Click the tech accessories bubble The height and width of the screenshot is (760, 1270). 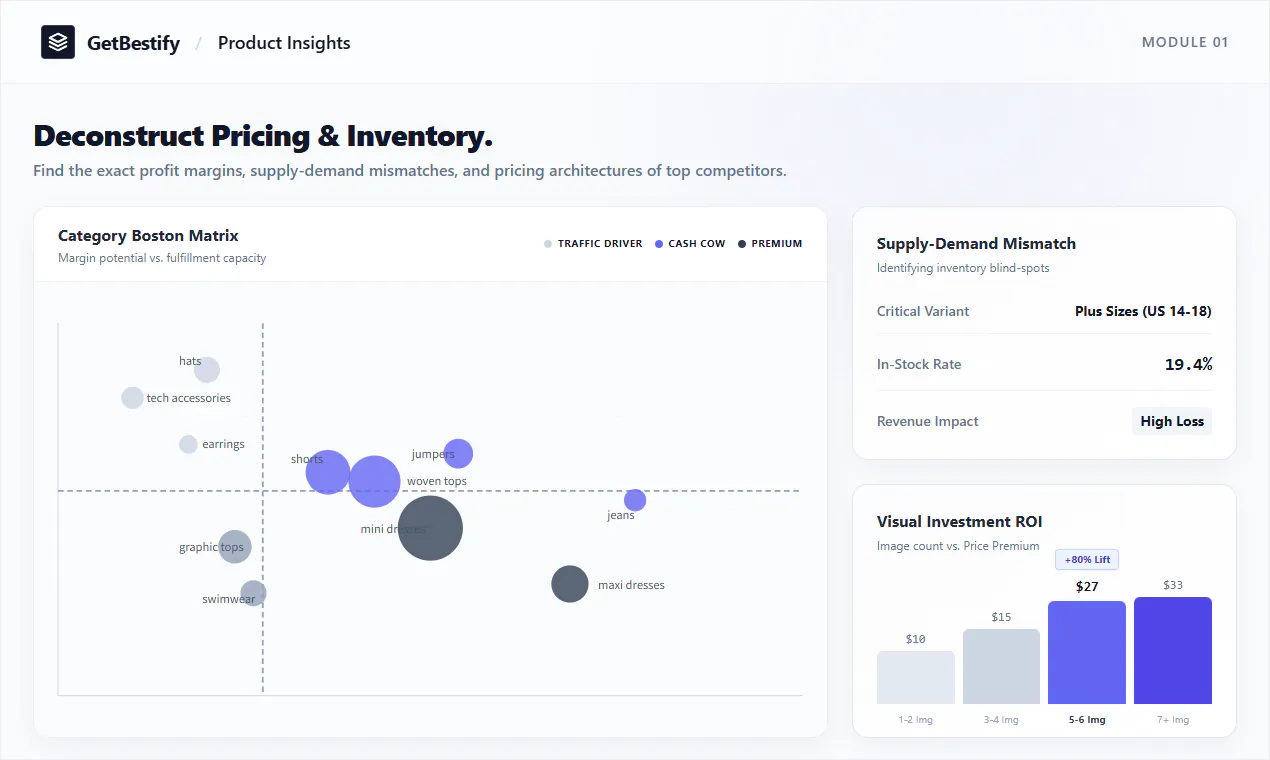132,398
